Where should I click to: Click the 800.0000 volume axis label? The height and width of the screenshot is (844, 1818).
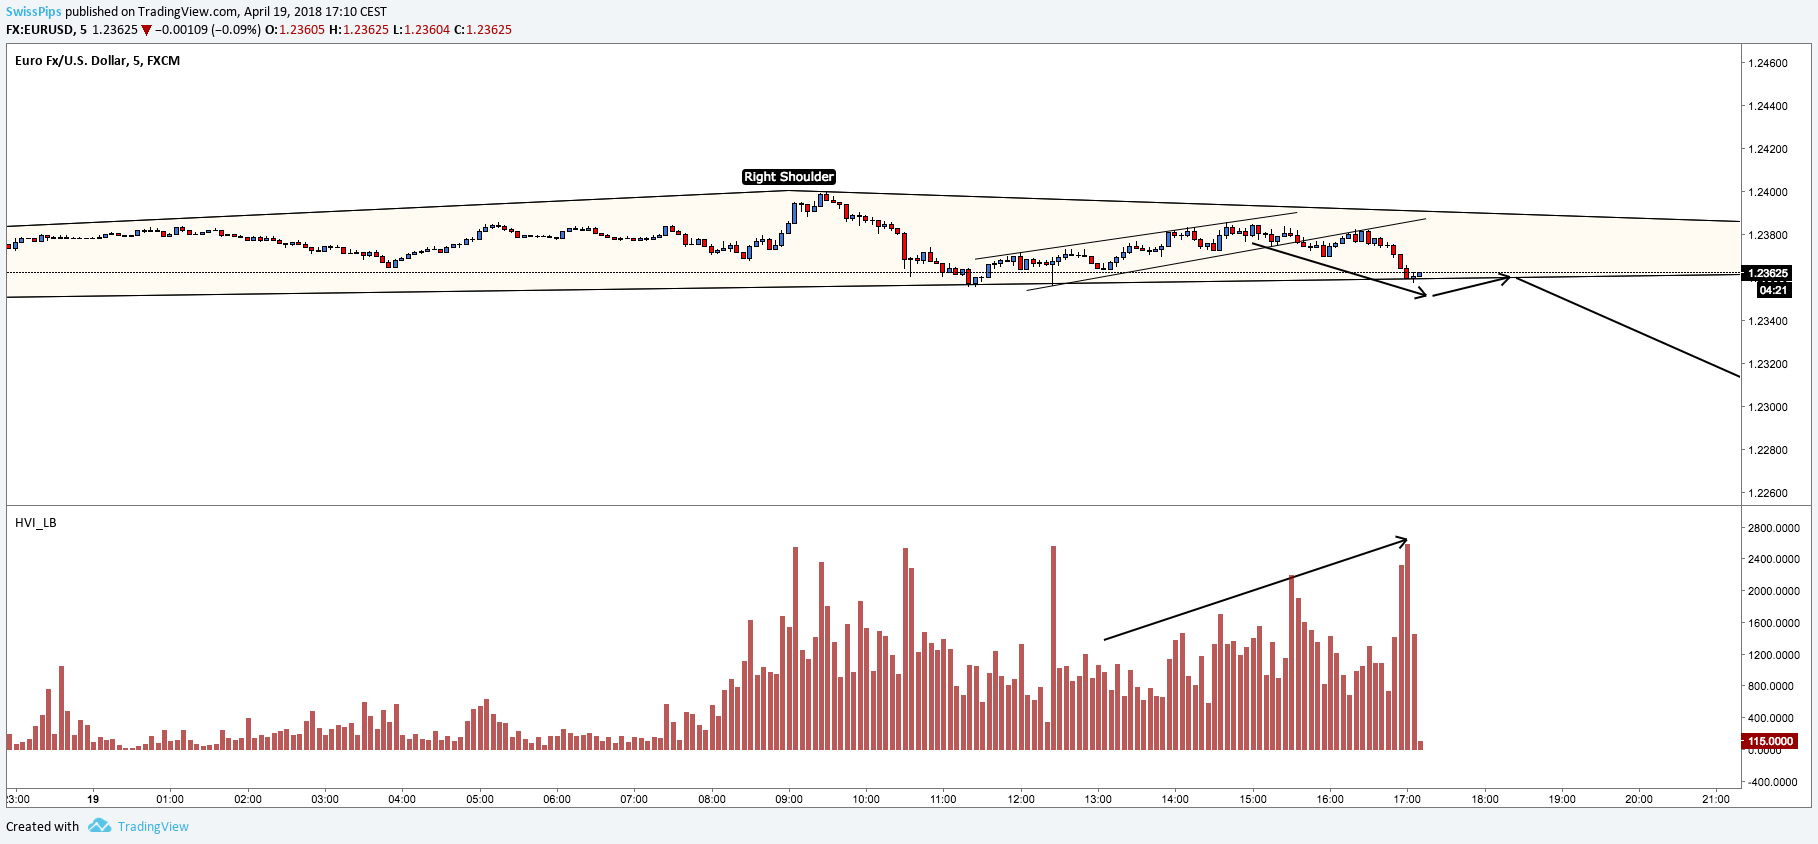1770,686
